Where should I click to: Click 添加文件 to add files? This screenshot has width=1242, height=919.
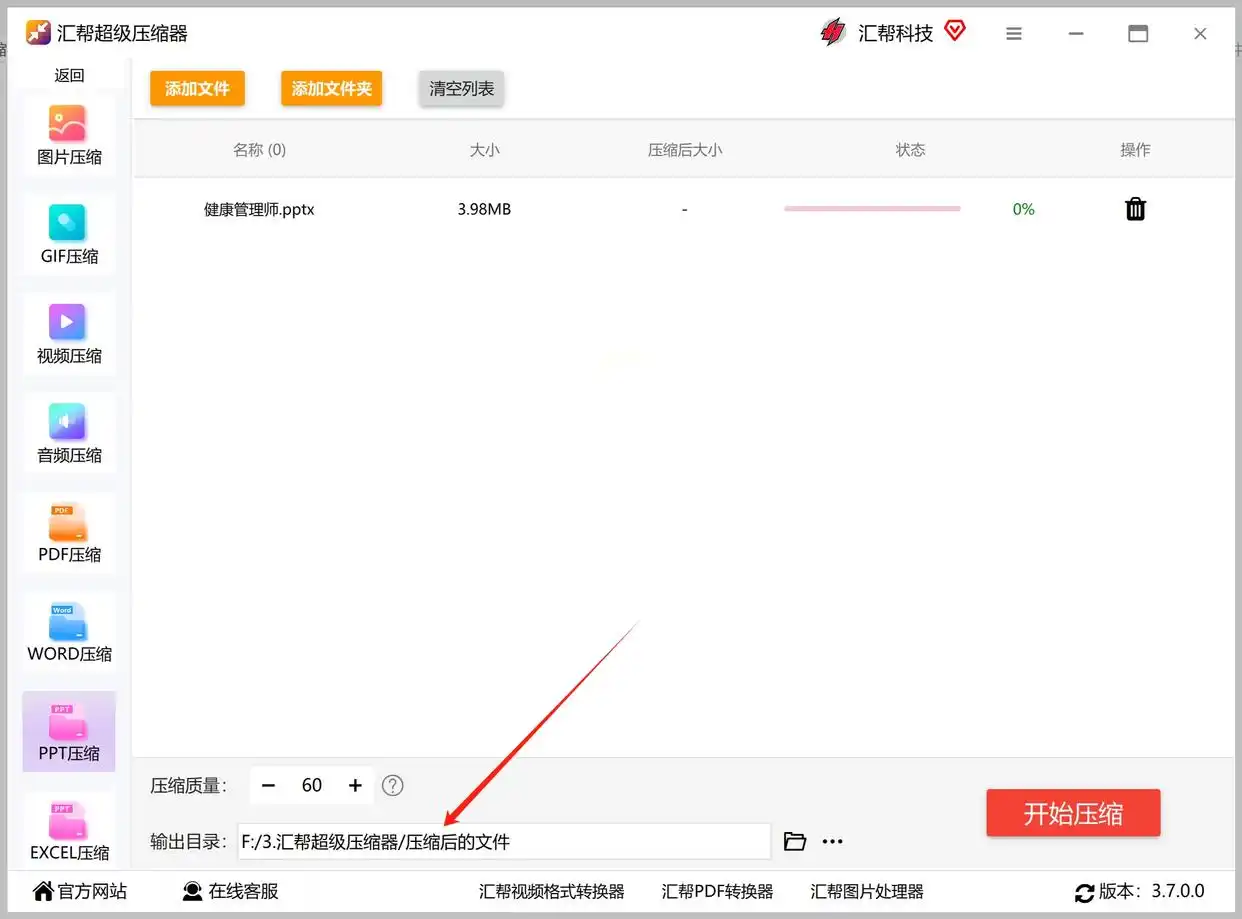coord(197,88)
